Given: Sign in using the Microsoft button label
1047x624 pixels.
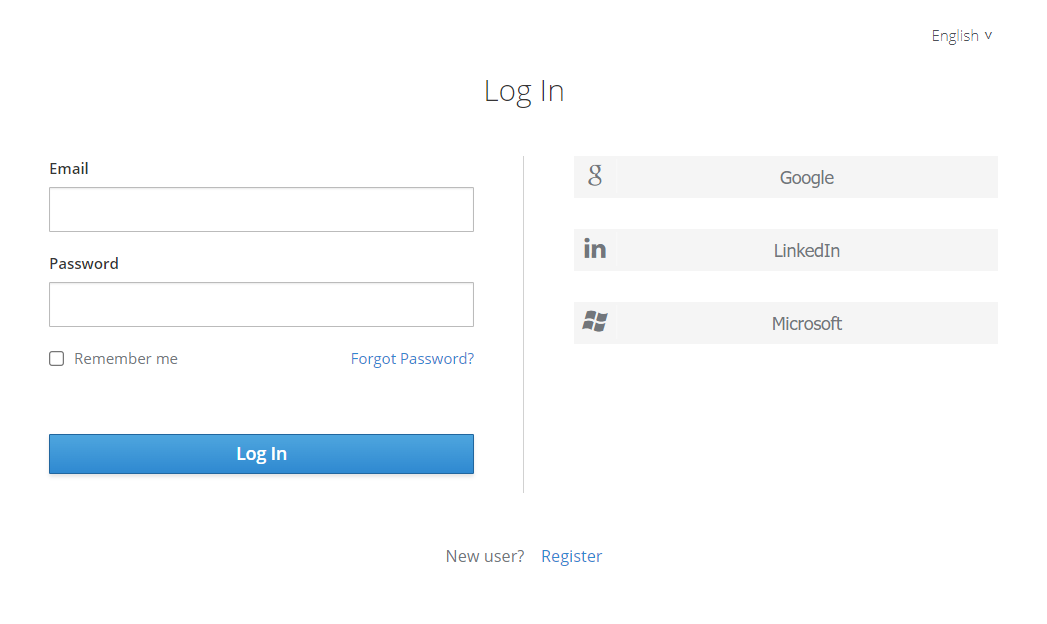Looking at the screenshot, I should click(806, 324).
